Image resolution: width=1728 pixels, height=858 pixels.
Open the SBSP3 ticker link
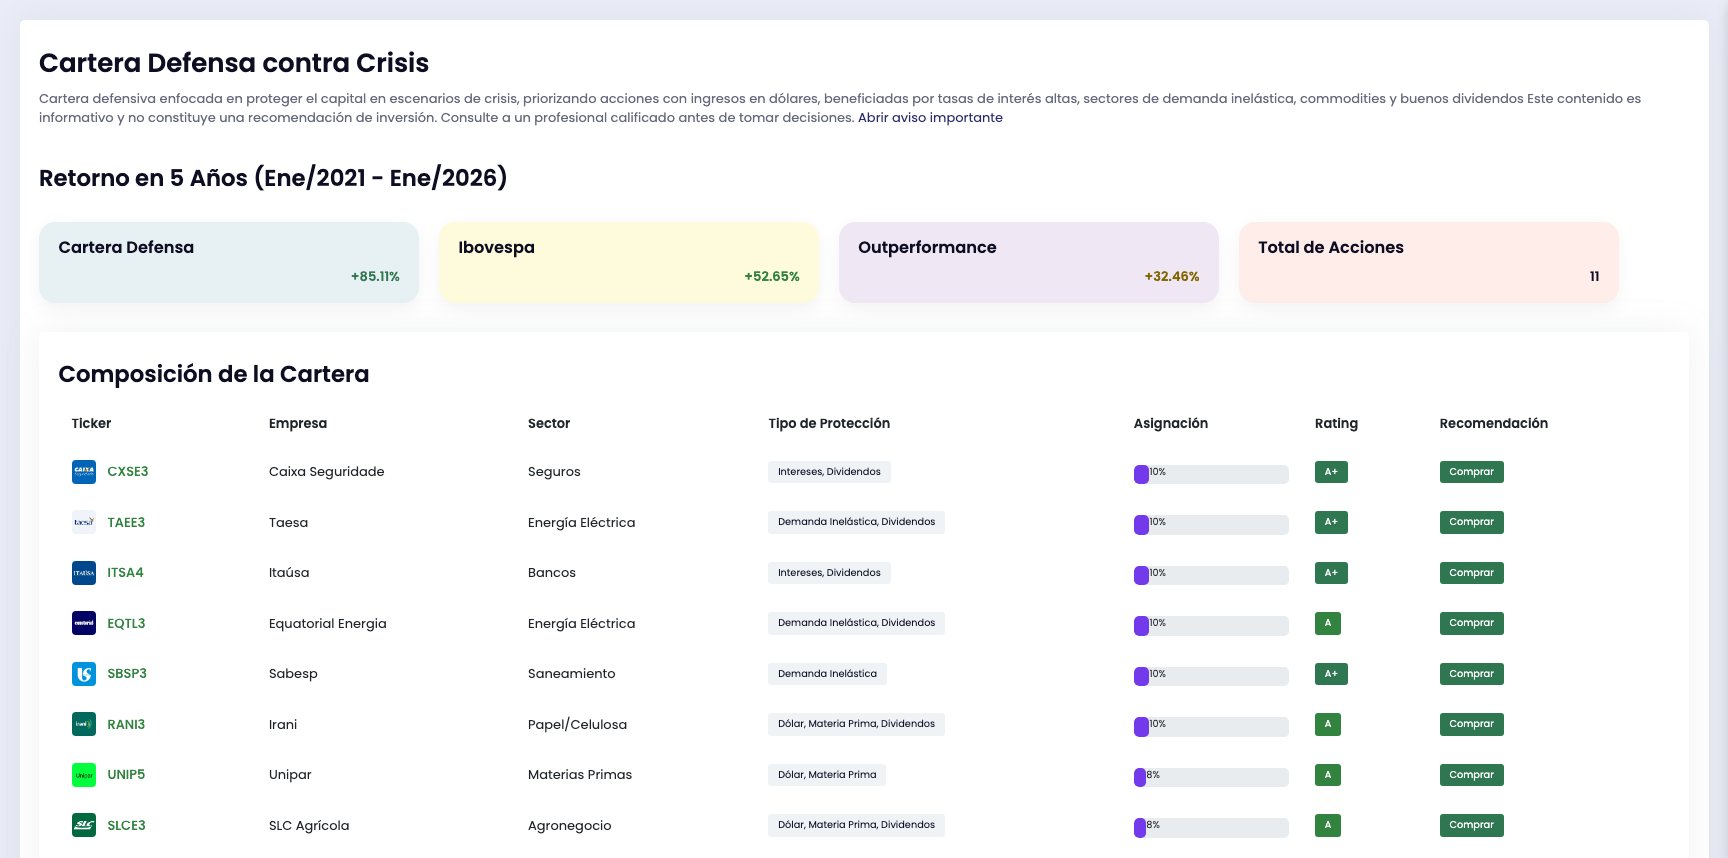tap(127, 674)
